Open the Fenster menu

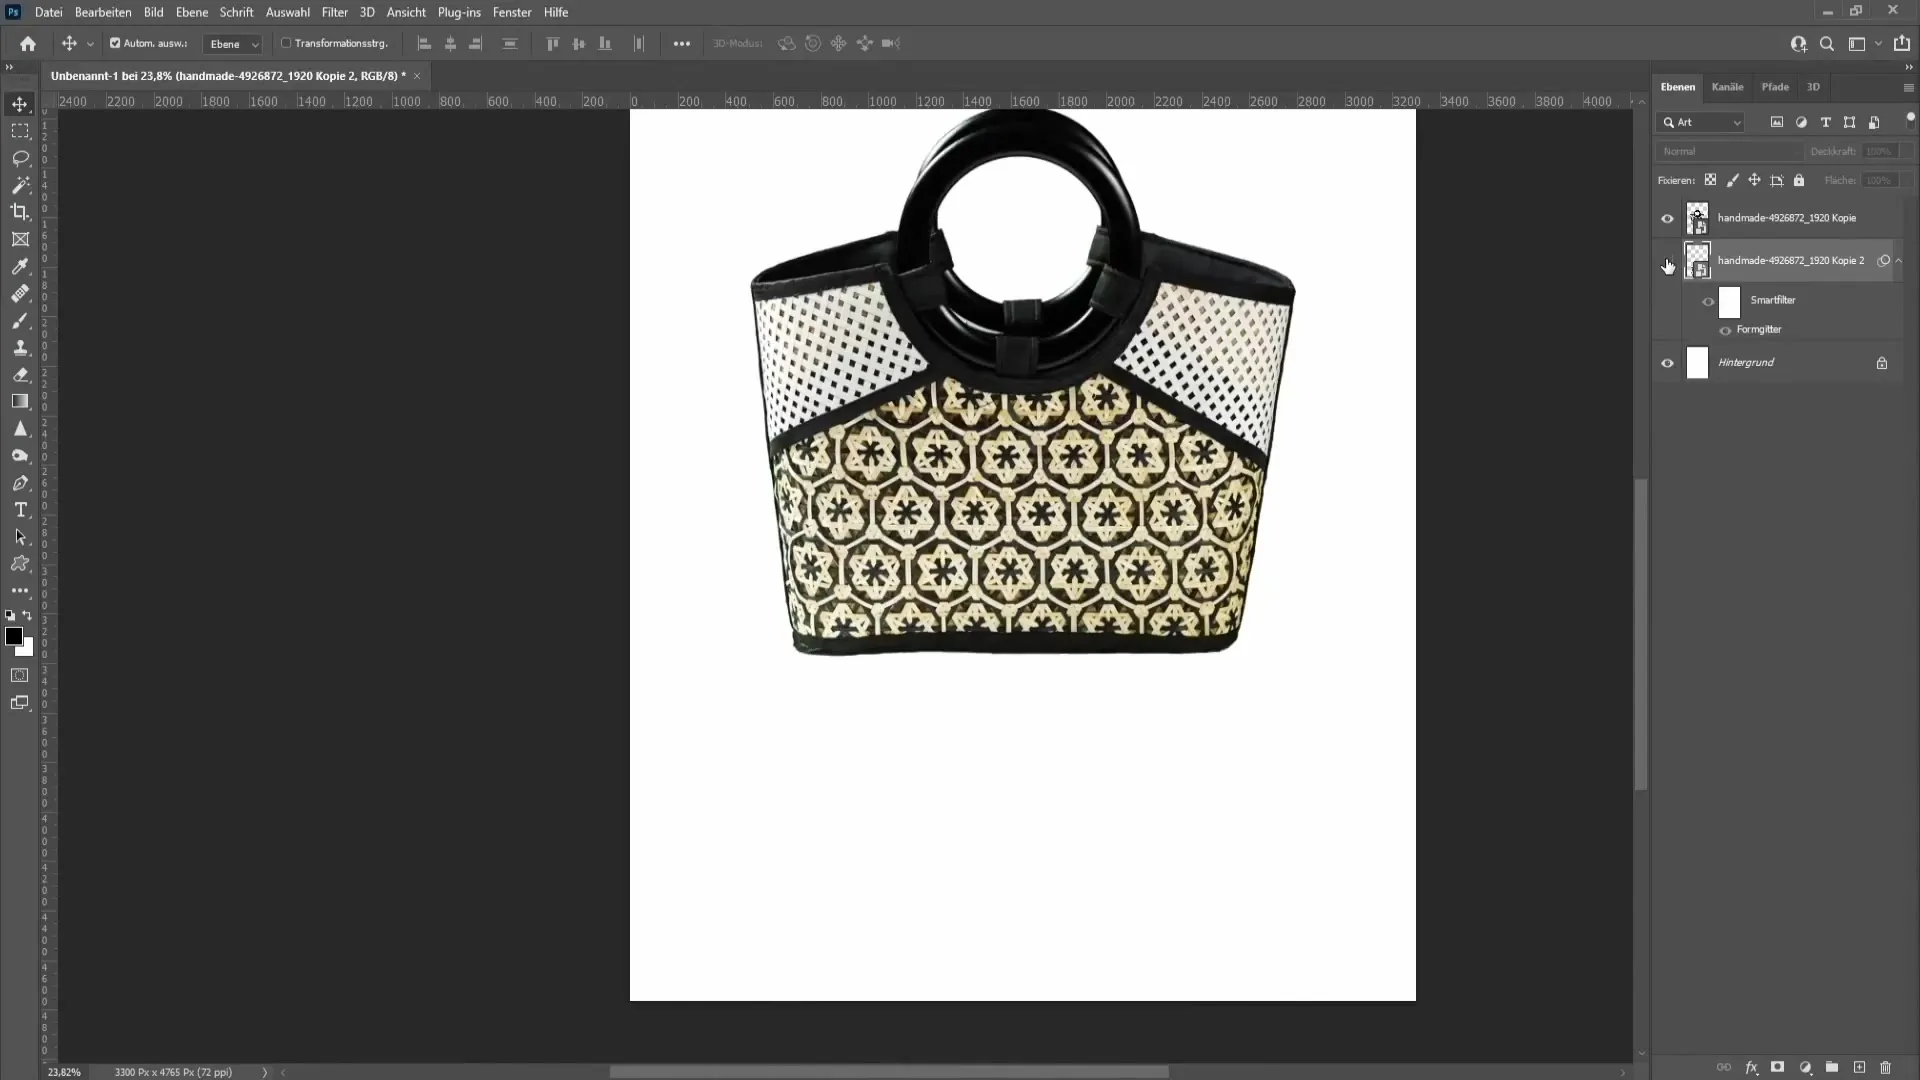(512, 12)
